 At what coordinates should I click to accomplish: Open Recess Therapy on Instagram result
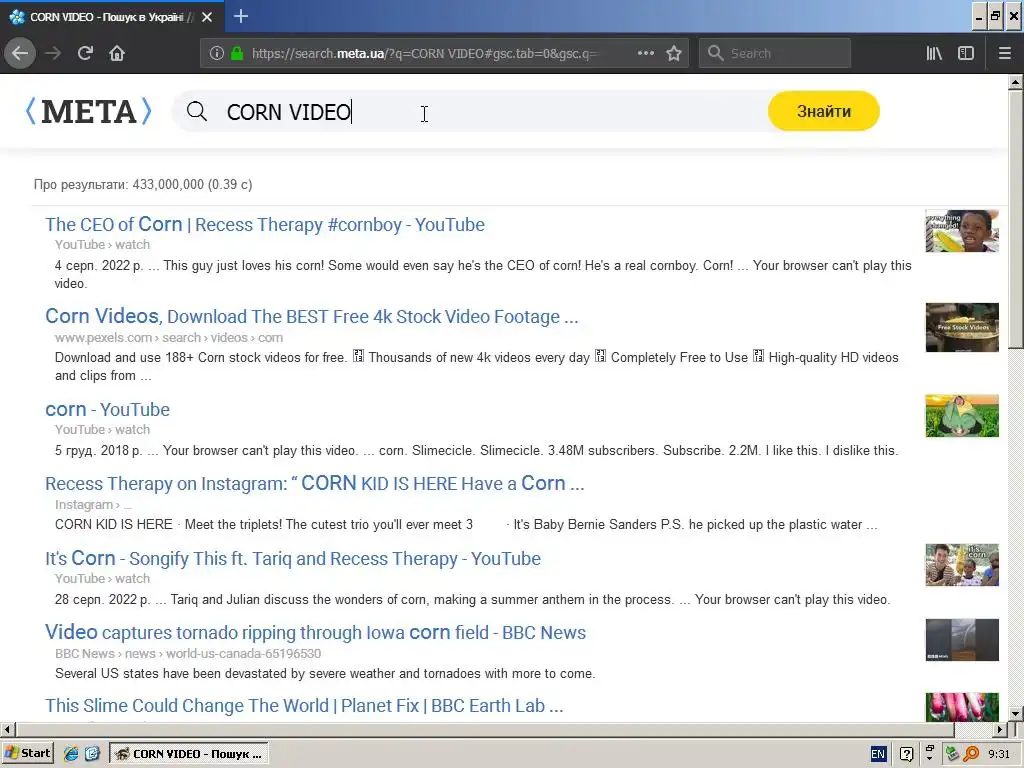[314, 484]
